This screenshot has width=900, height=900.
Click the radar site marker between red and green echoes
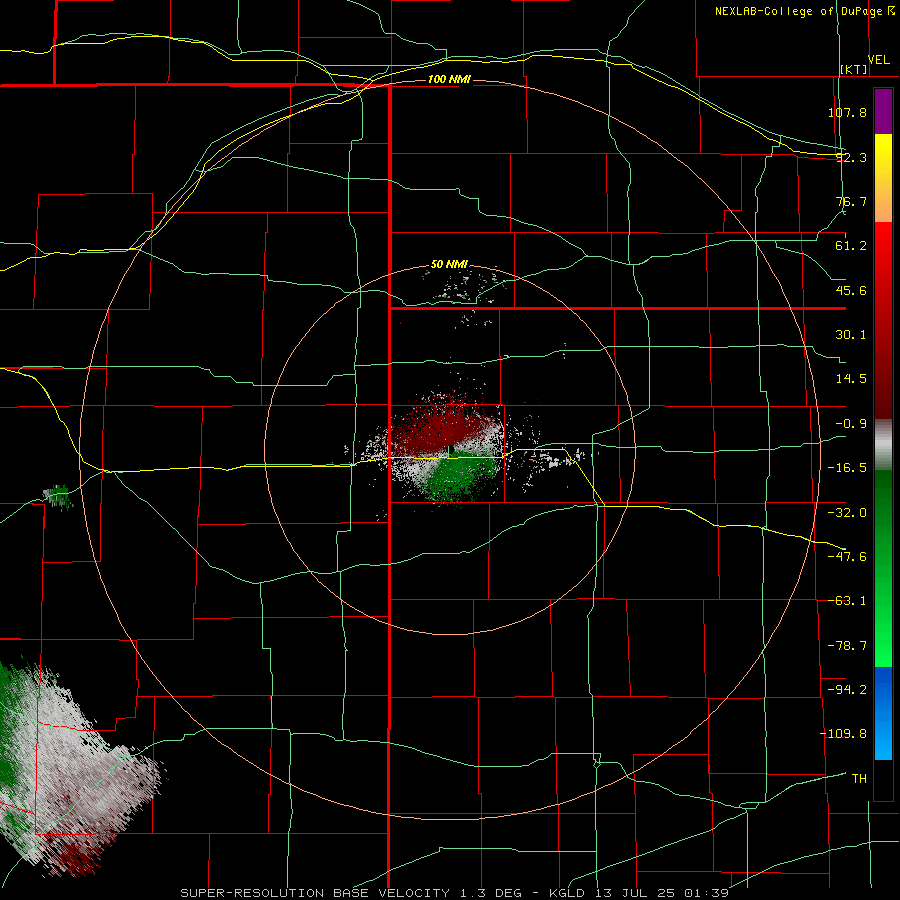point(450,450)
